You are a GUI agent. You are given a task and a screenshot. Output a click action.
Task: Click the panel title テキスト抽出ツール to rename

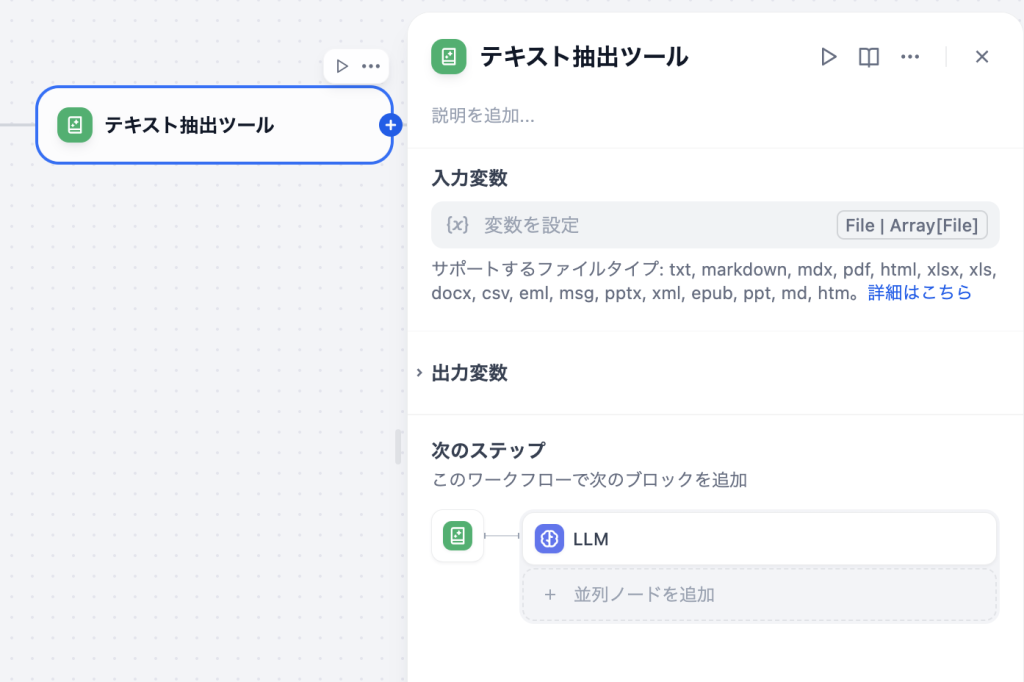[x=584, y=57]
